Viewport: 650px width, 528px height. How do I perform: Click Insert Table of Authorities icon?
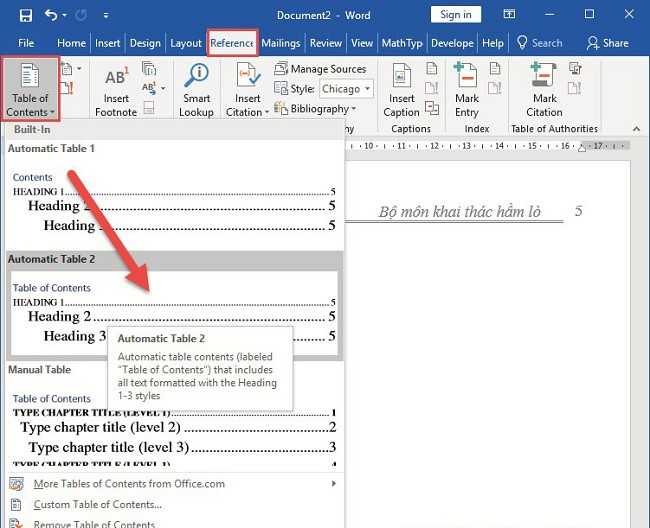(x=575, y=68)
